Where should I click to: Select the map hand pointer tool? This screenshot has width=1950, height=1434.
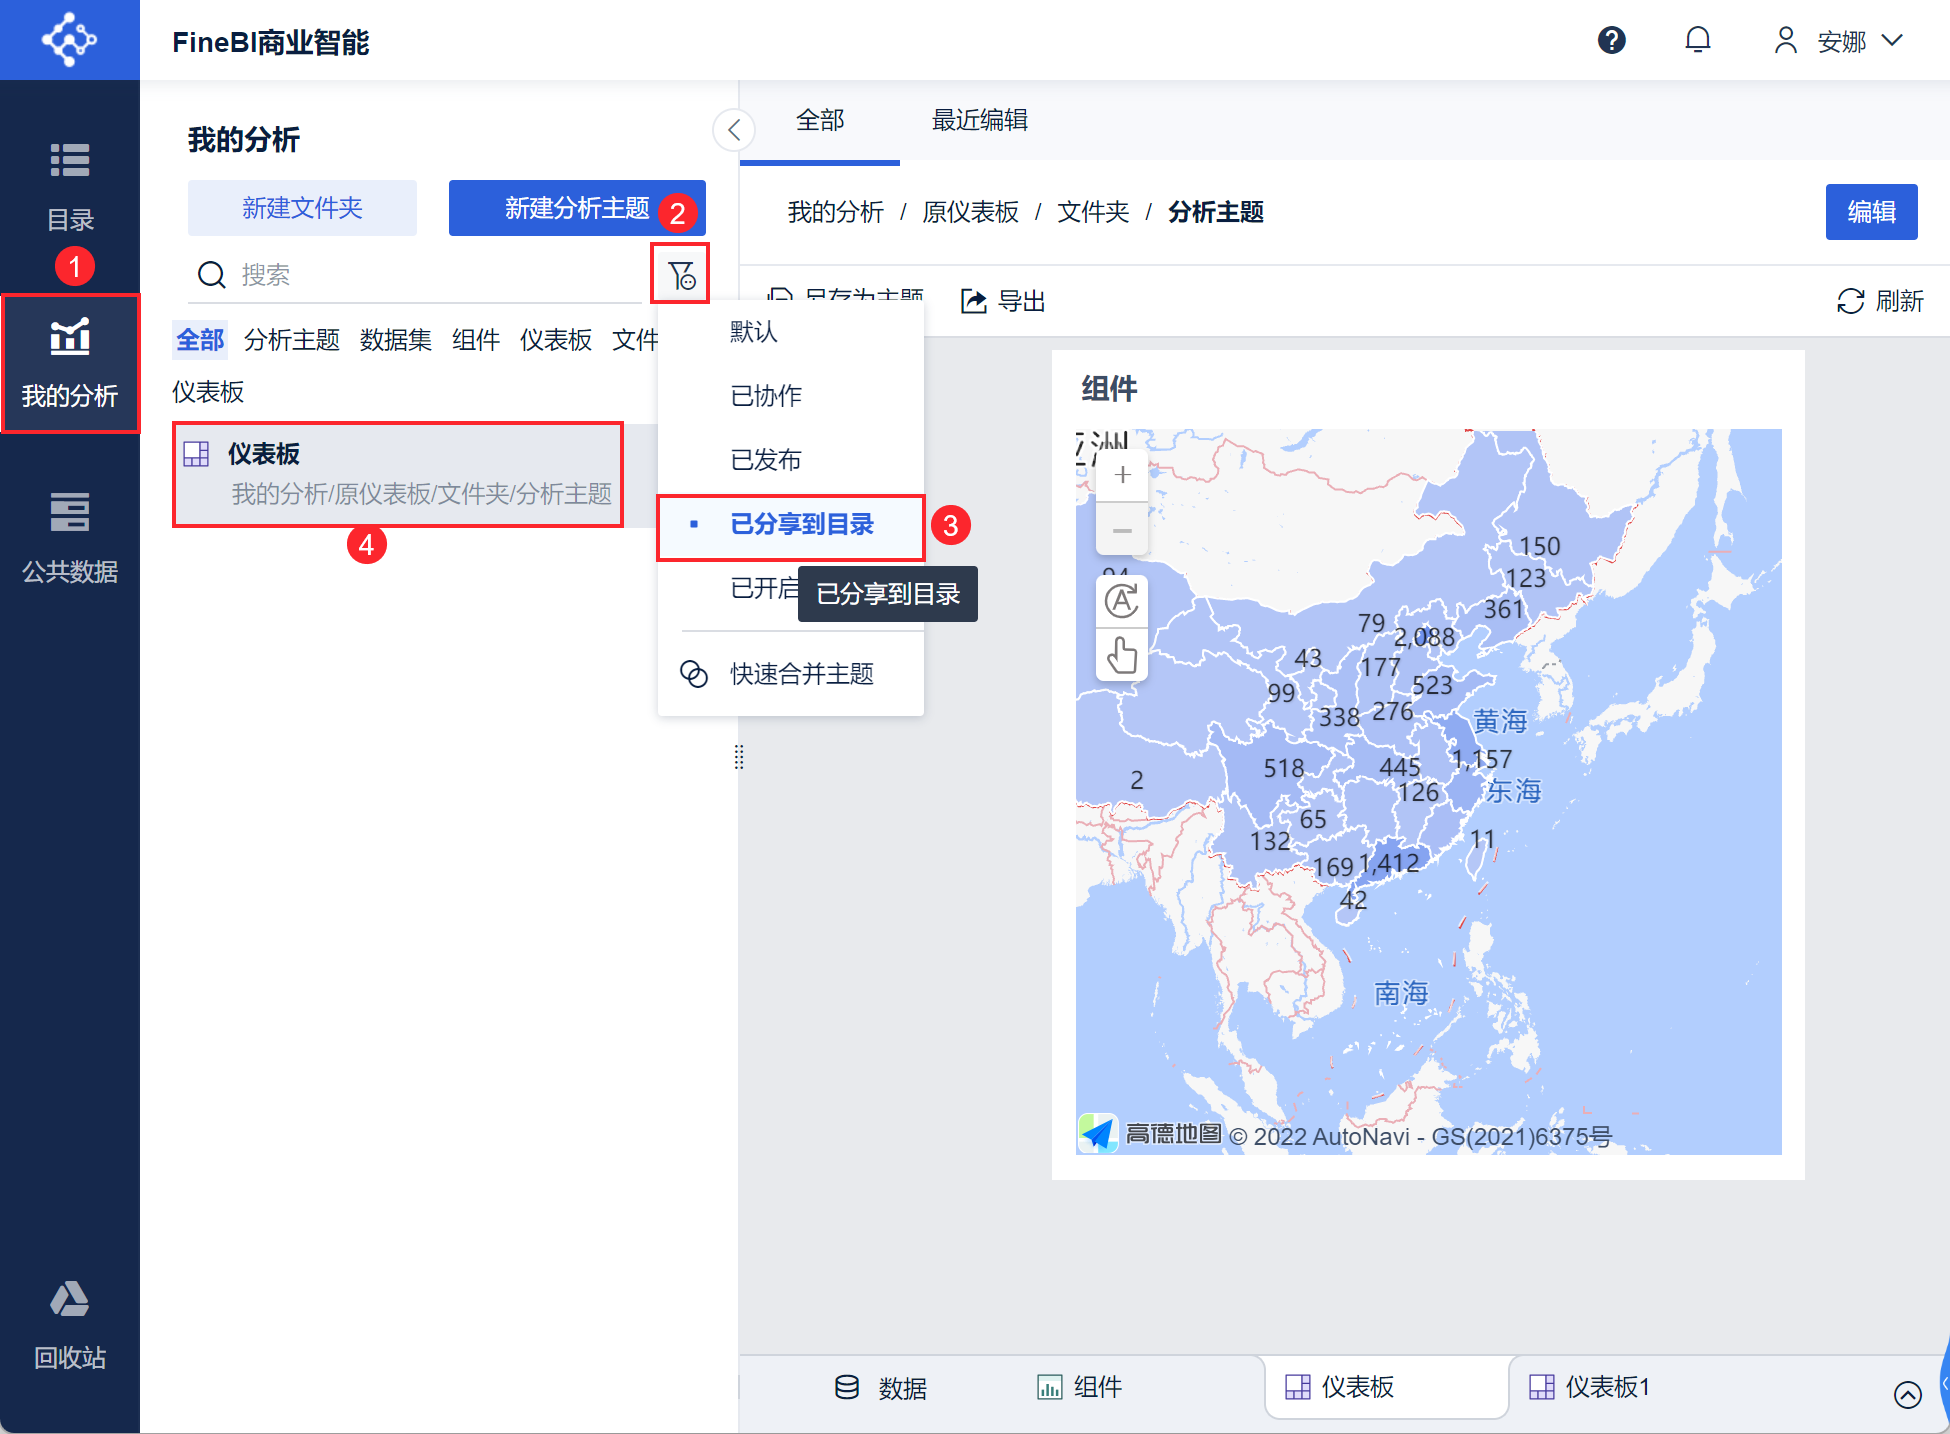[1121, 656]
